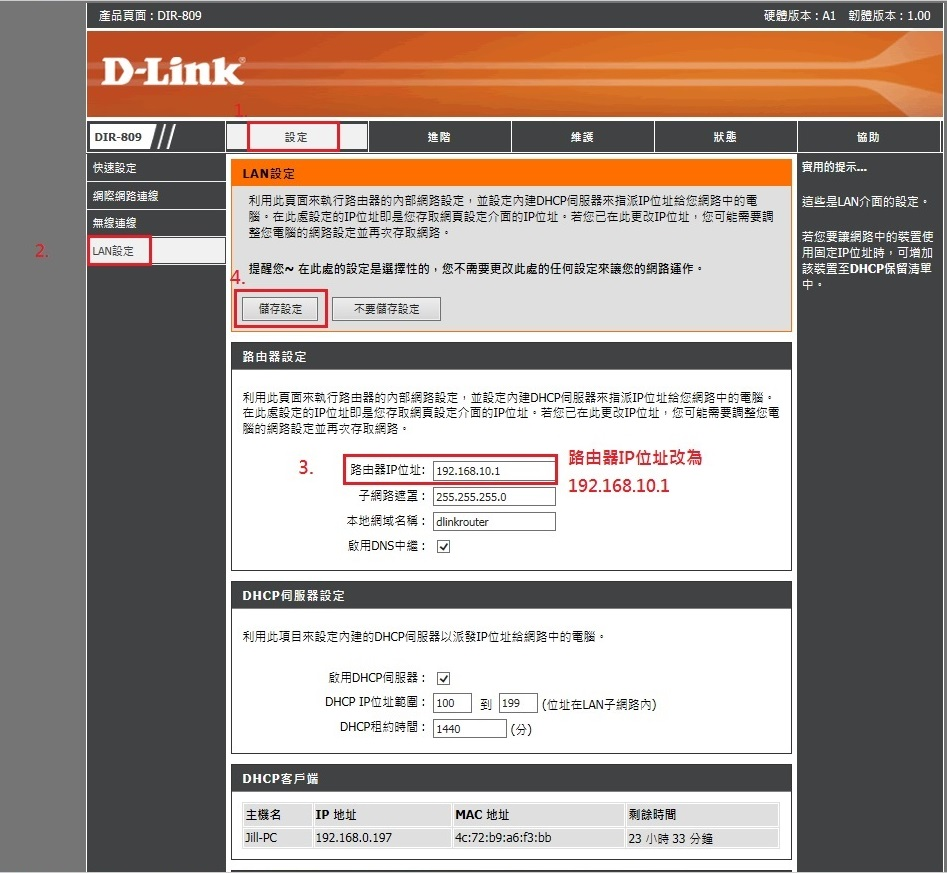Click the D-Link logo
Image resolution: width=947 pixels, height=873 pixels.
172,71
